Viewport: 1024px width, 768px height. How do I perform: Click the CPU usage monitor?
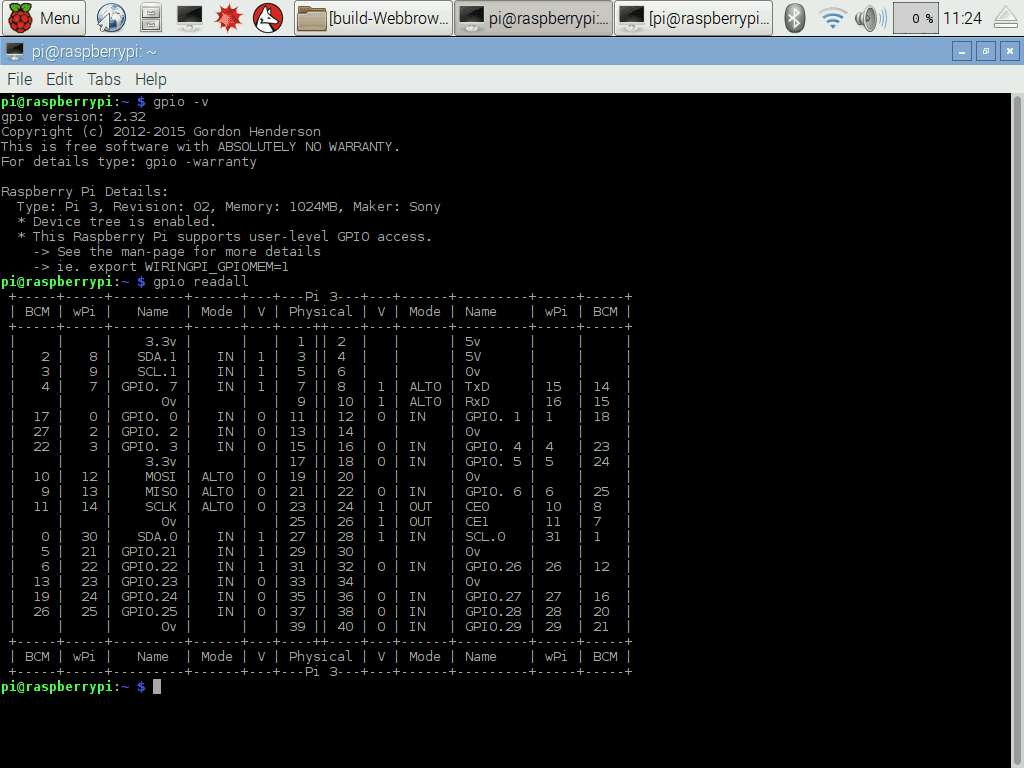coord(914,17)
